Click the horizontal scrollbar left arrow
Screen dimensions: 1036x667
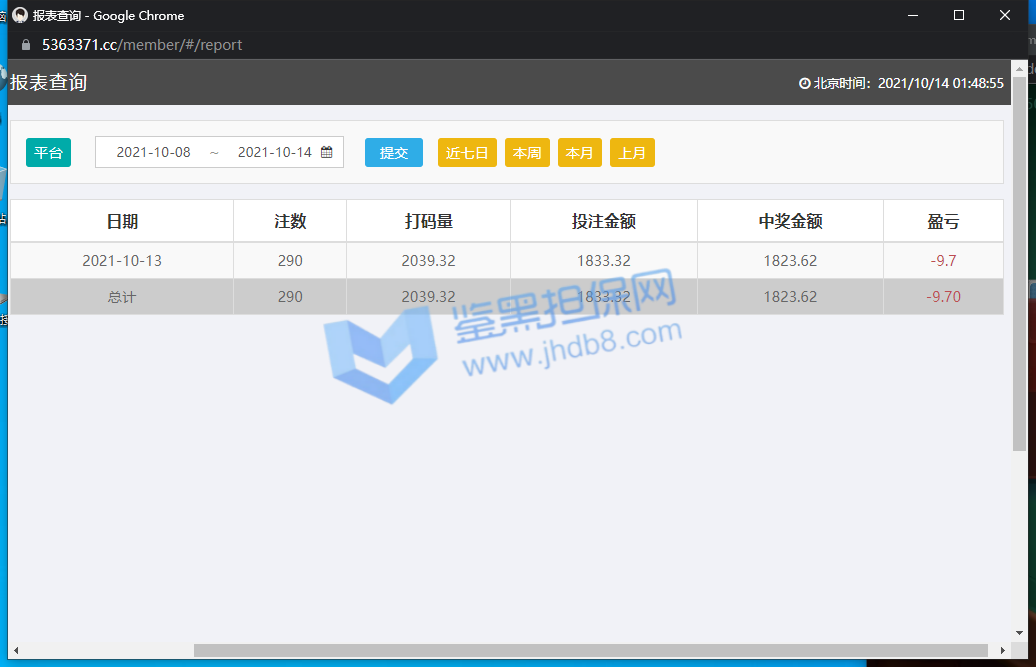point(16,651)
